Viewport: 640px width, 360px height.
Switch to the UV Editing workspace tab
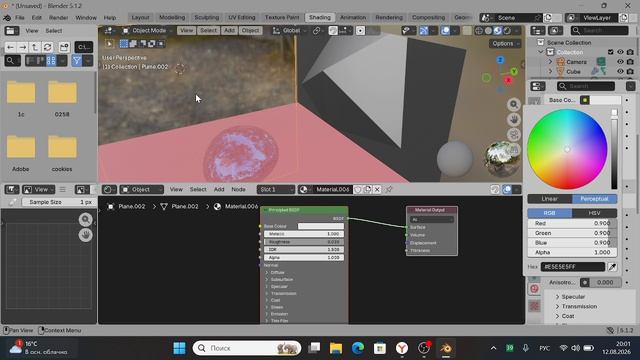[242, 18]
